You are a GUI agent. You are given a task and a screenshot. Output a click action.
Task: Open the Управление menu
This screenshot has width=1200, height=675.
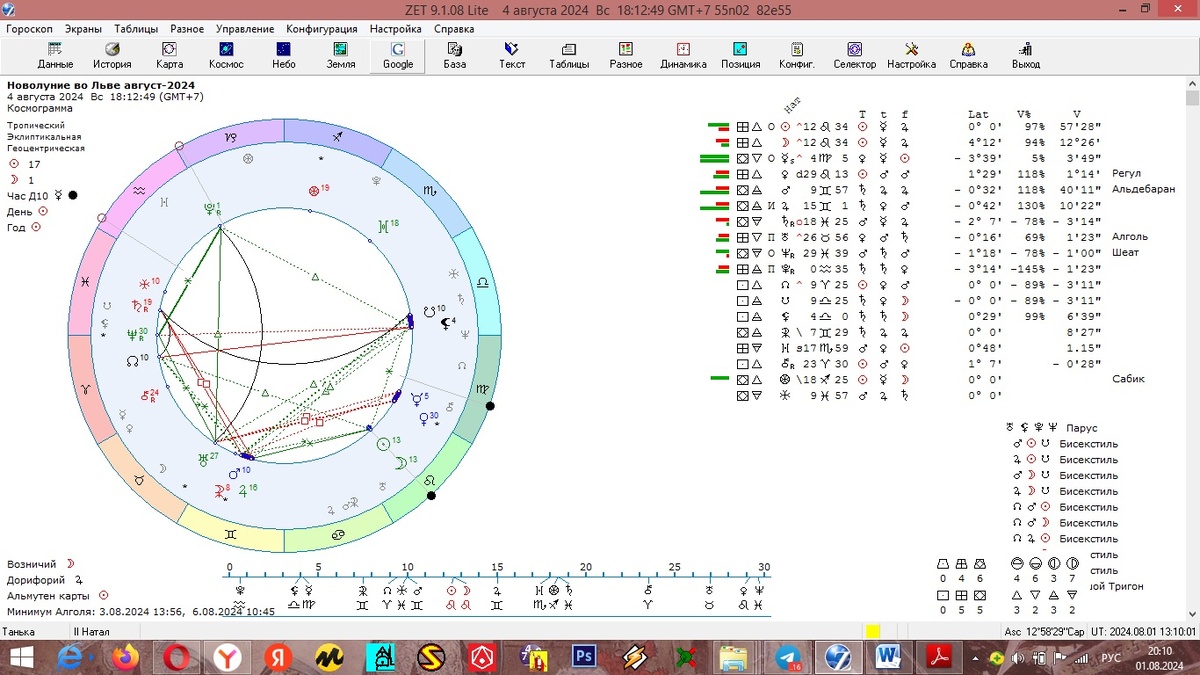coord(246,29)
